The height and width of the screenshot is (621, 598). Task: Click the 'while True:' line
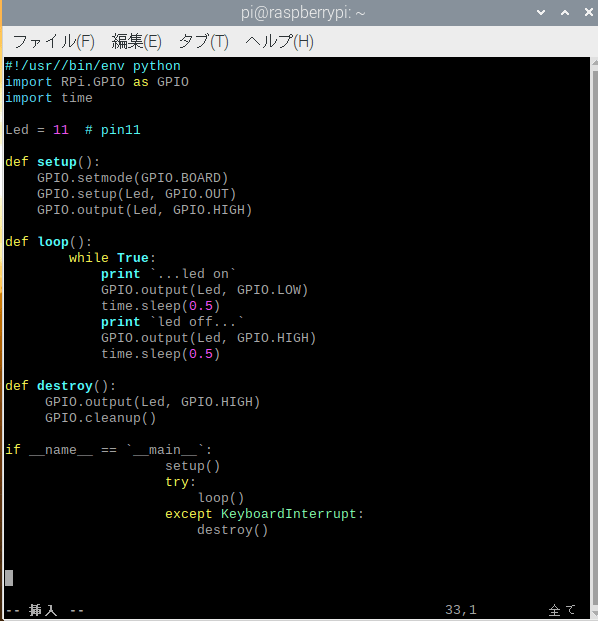pos(112,258)
